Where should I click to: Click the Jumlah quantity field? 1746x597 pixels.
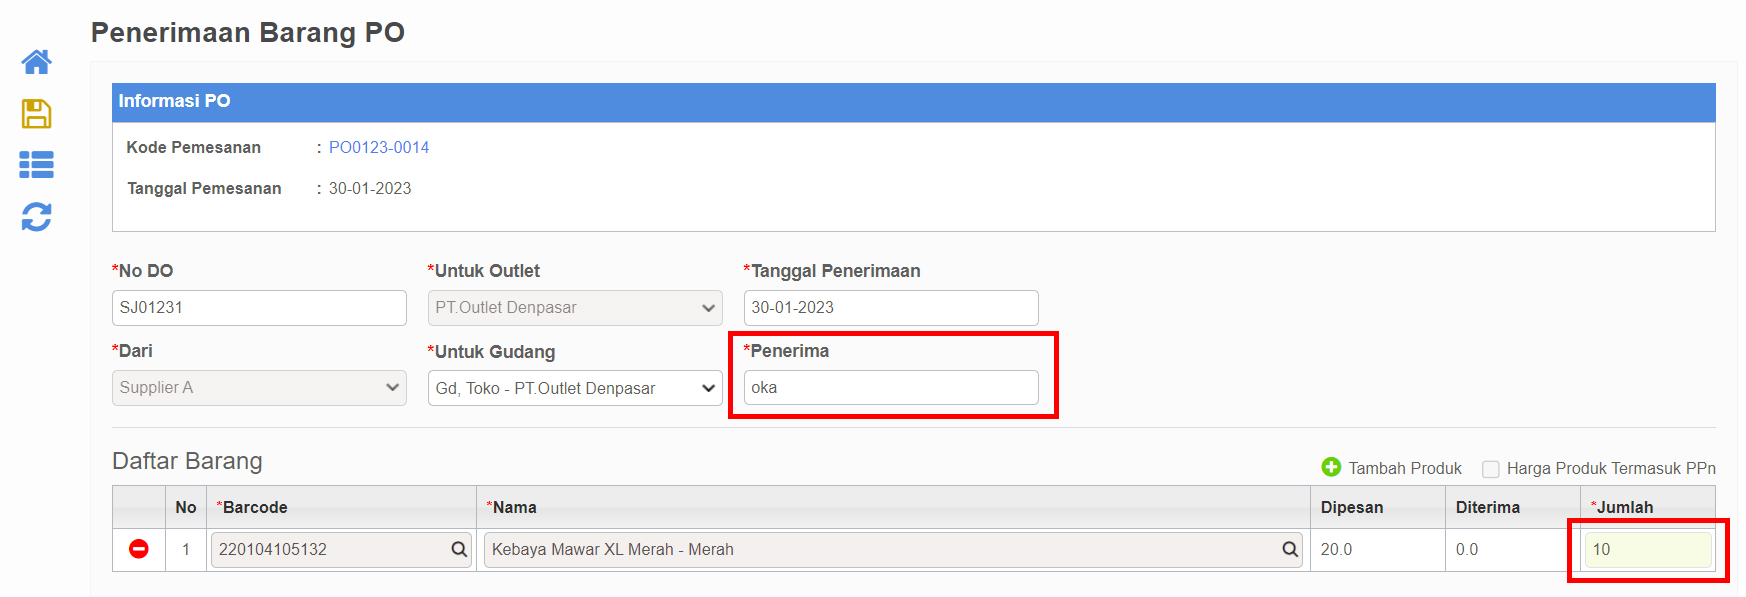coord(1648,550)
